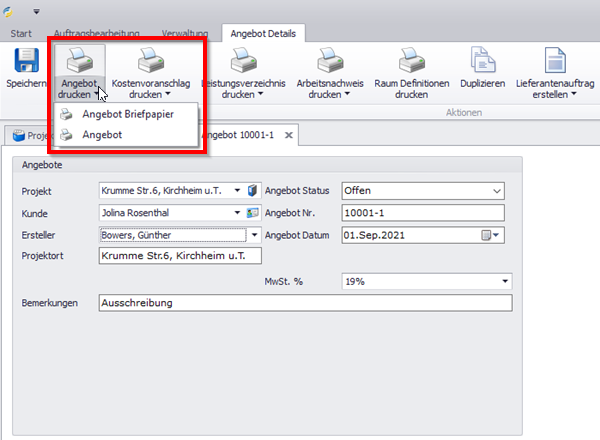Go to the Start ribbon tab

pyautogui.click(x=21, y=33)
